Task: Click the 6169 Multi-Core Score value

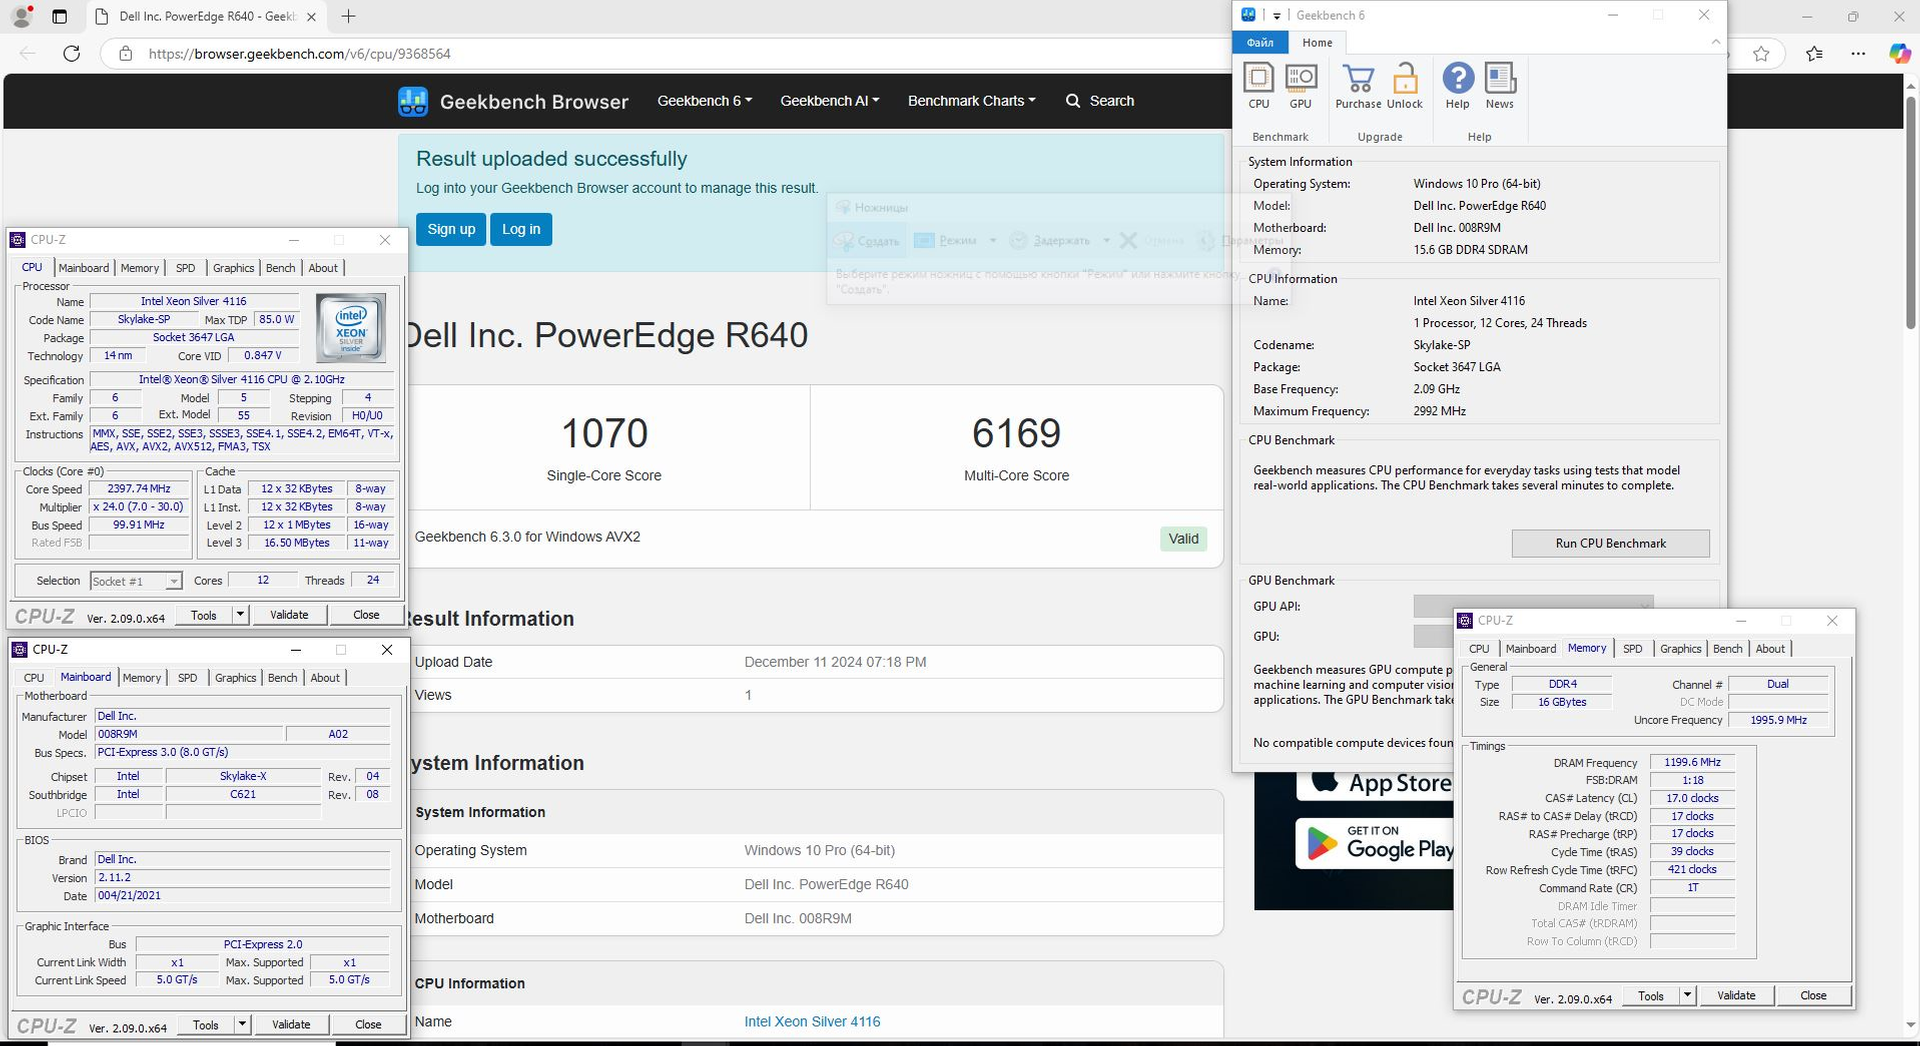Action: pos(1016,433)
